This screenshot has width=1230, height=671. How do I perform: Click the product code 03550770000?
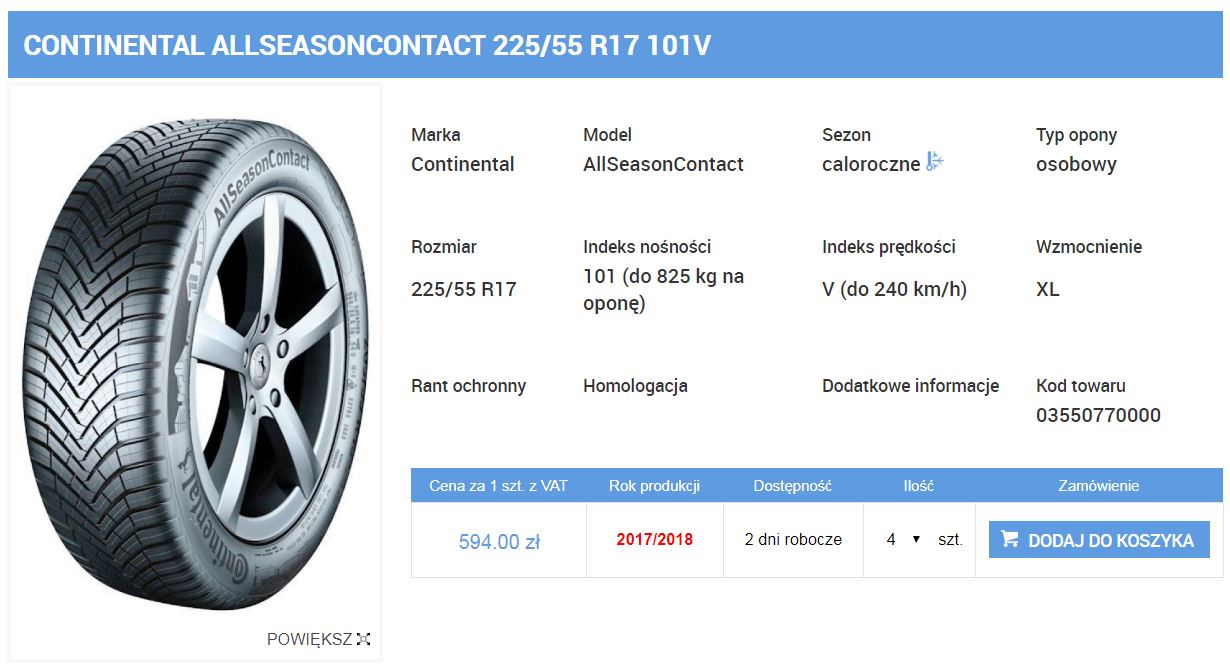coord(1098,416)
